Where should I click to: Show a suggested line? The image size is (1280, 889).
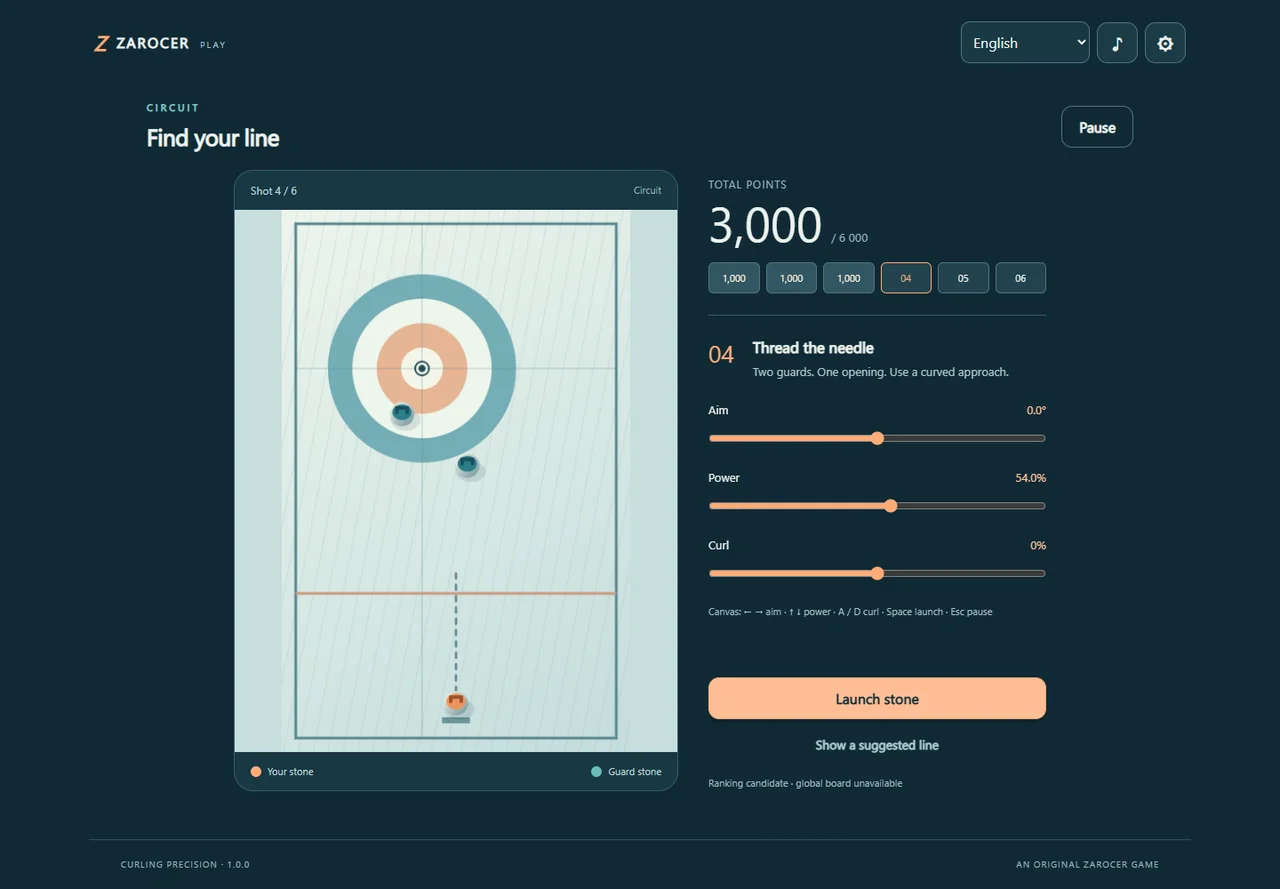tap(877, 745)
